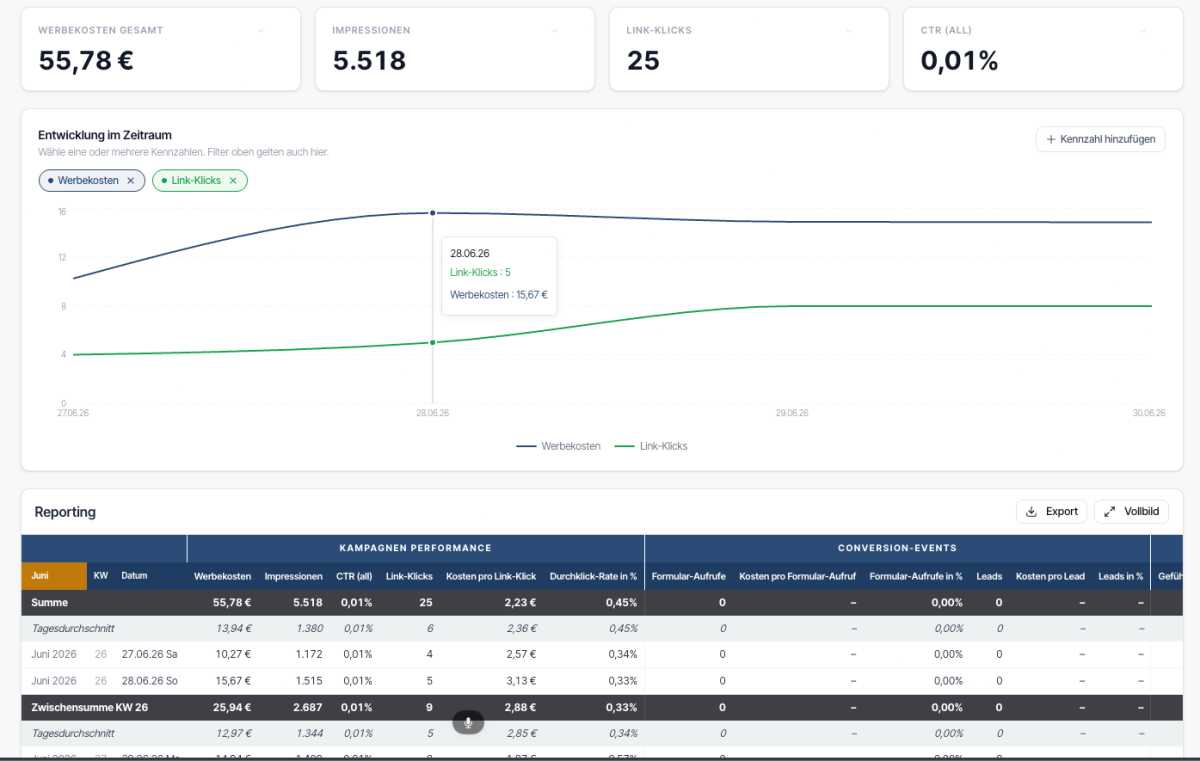This screenshot has width=1200, height=761.
Task: Click the 10,27 € Werbekosten cell
Action: (x=232, y=654)
